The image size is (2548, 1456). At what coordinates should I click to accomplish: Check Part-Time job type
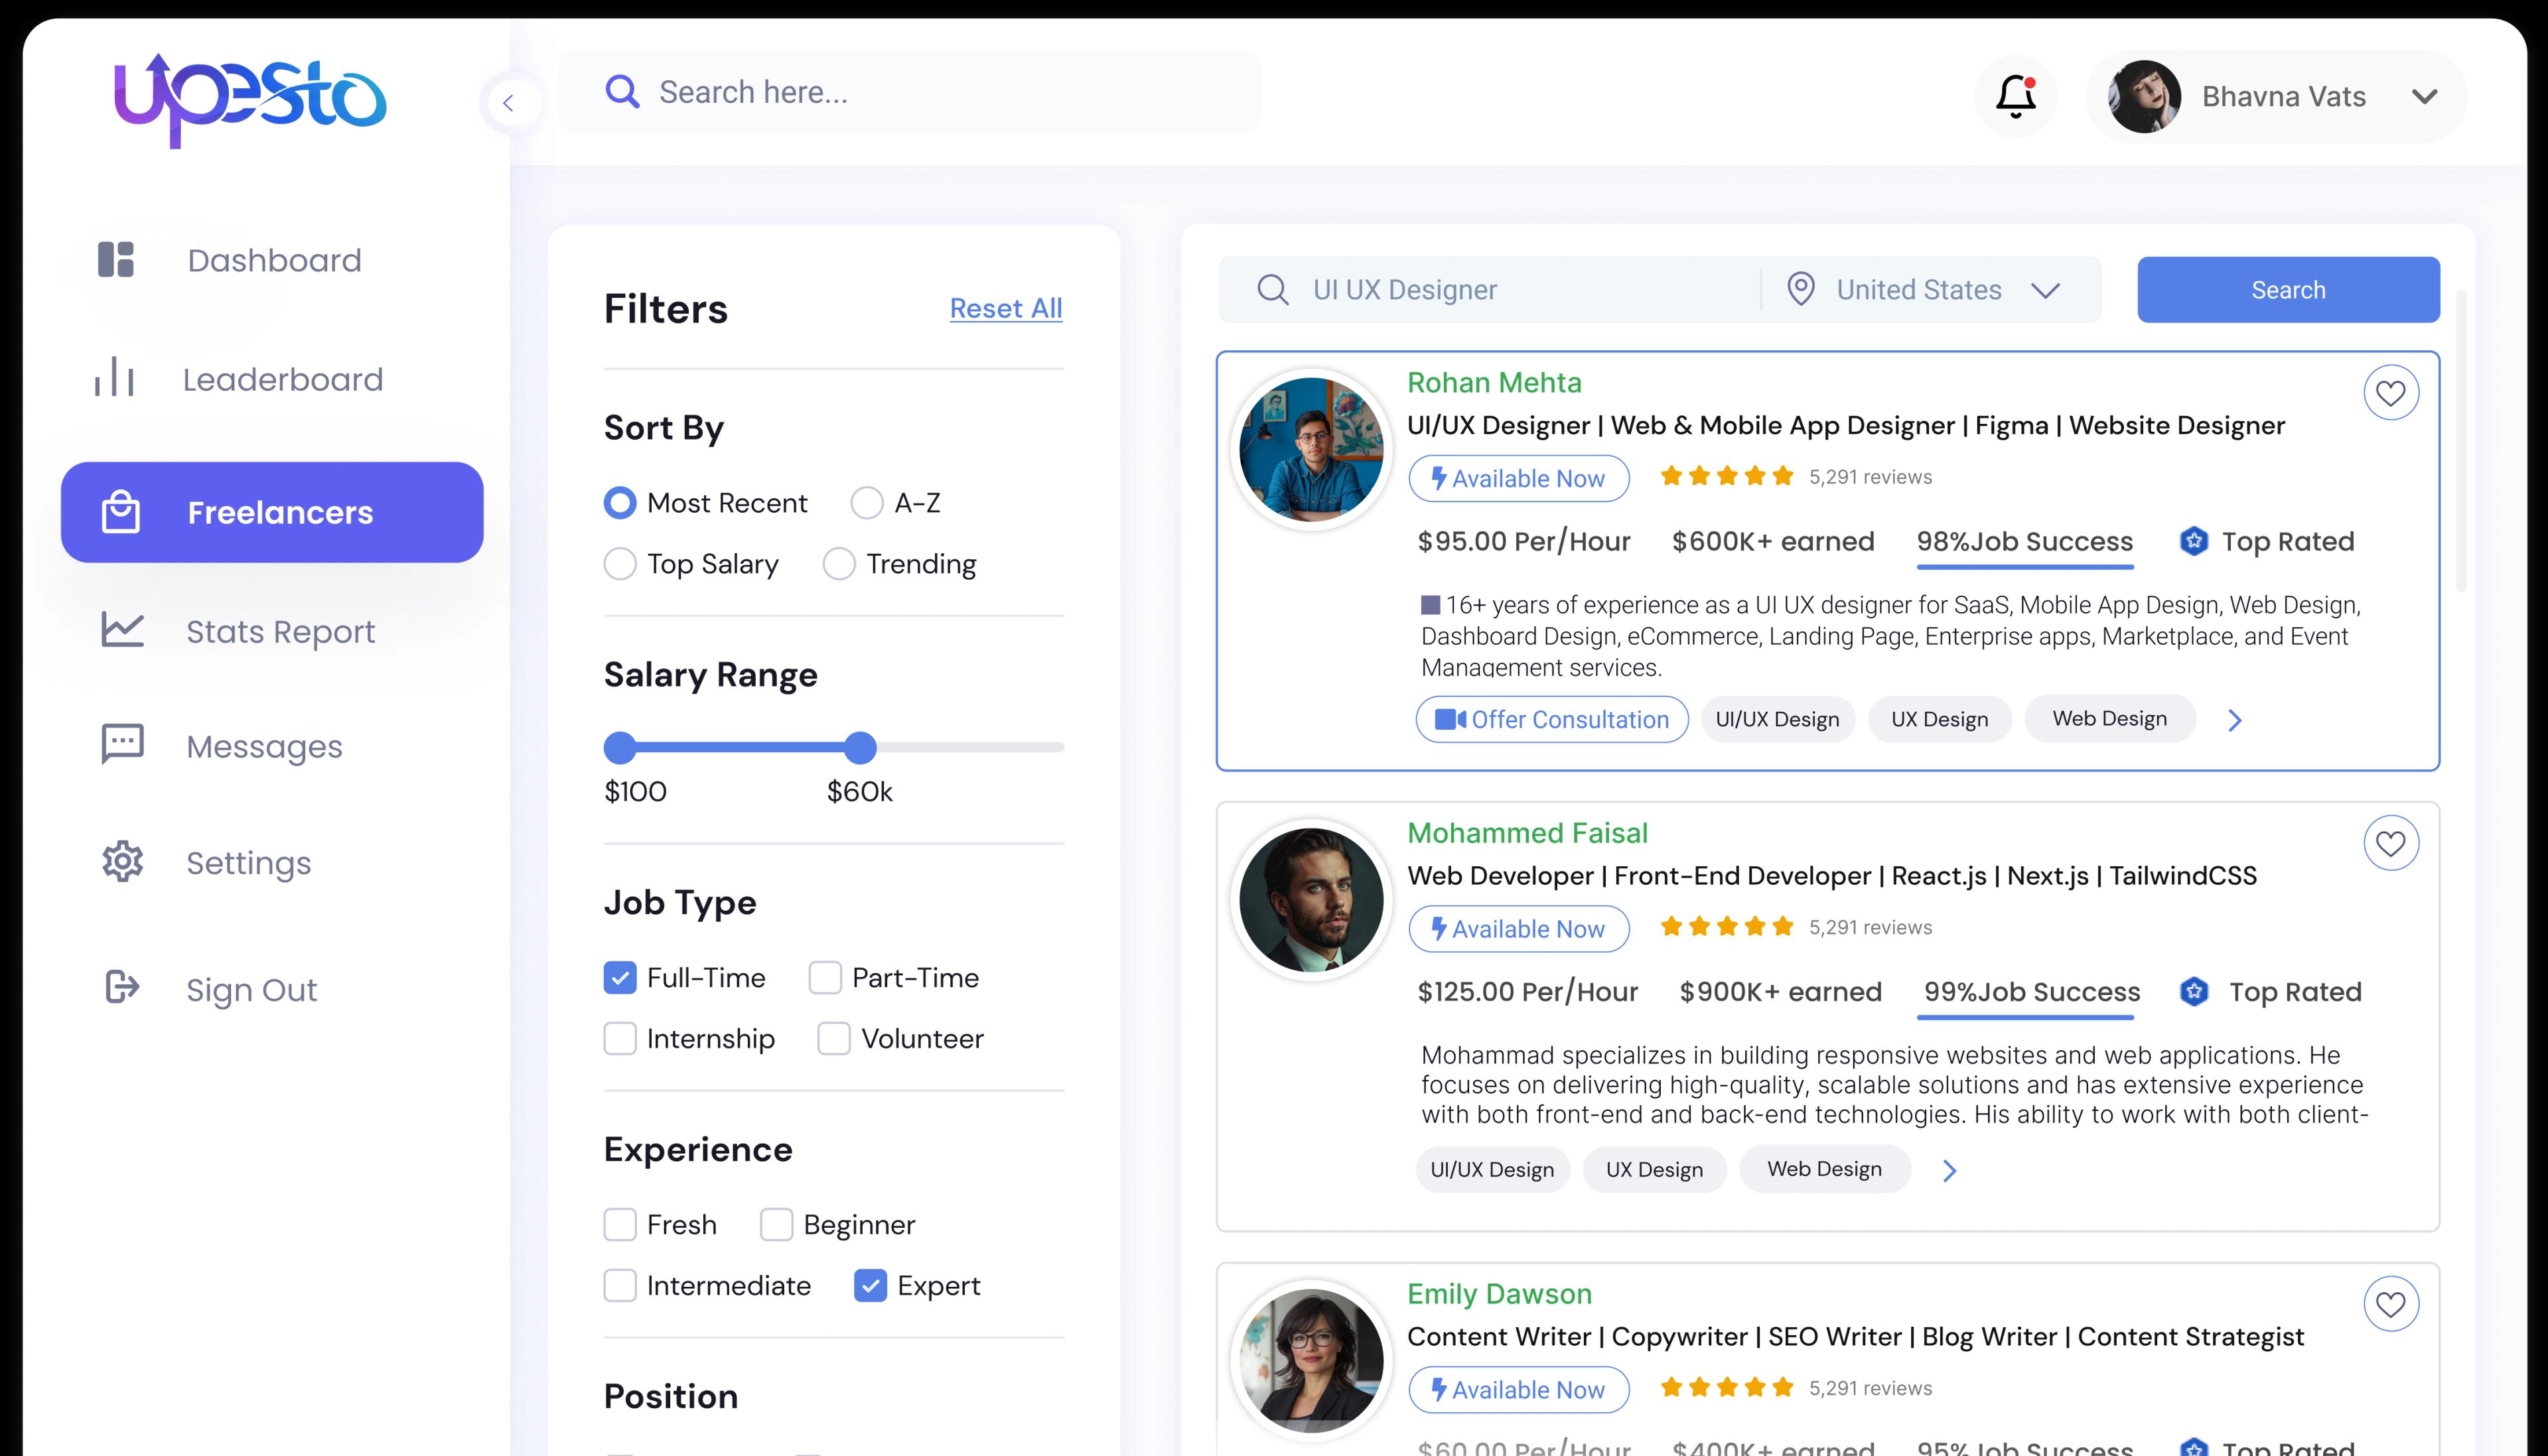825,977
